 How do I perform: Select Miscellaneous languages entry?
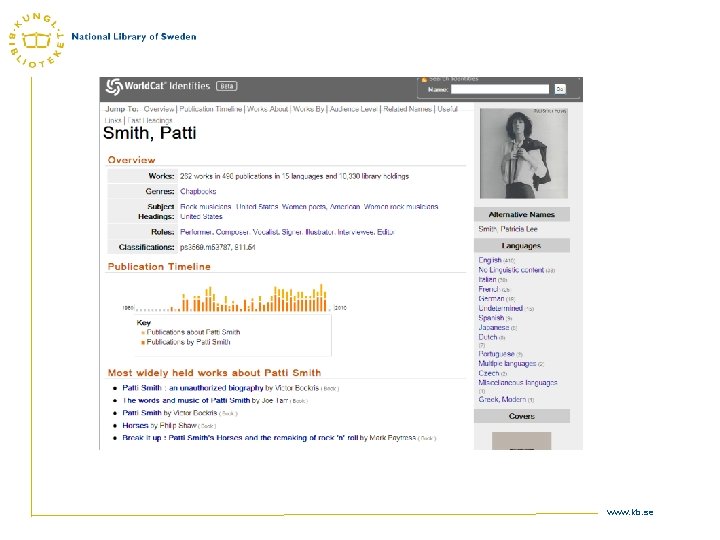point(518,382)
